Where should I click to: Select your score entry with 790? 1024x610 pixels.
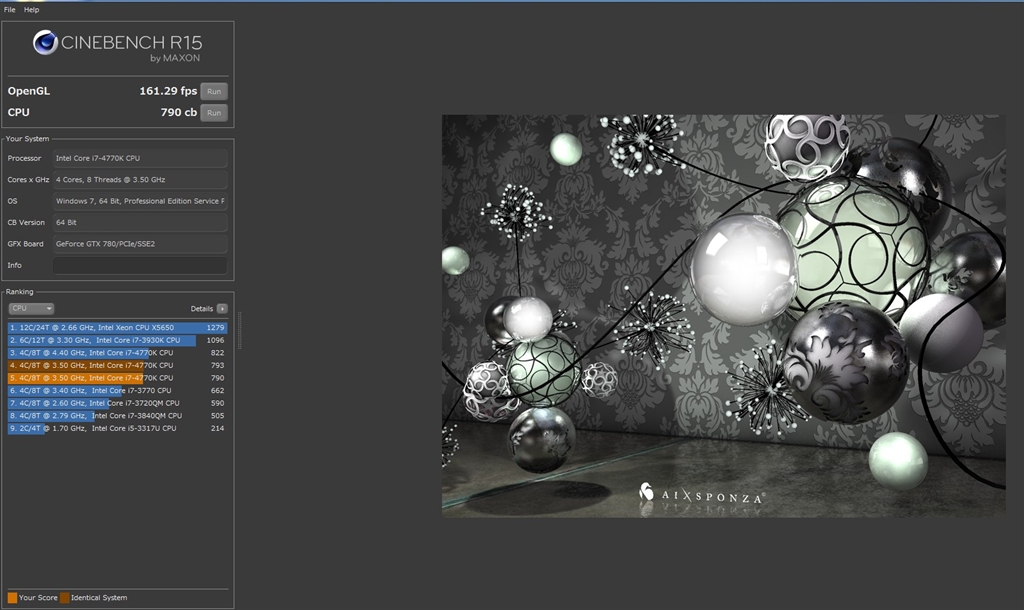pos(118,378)
